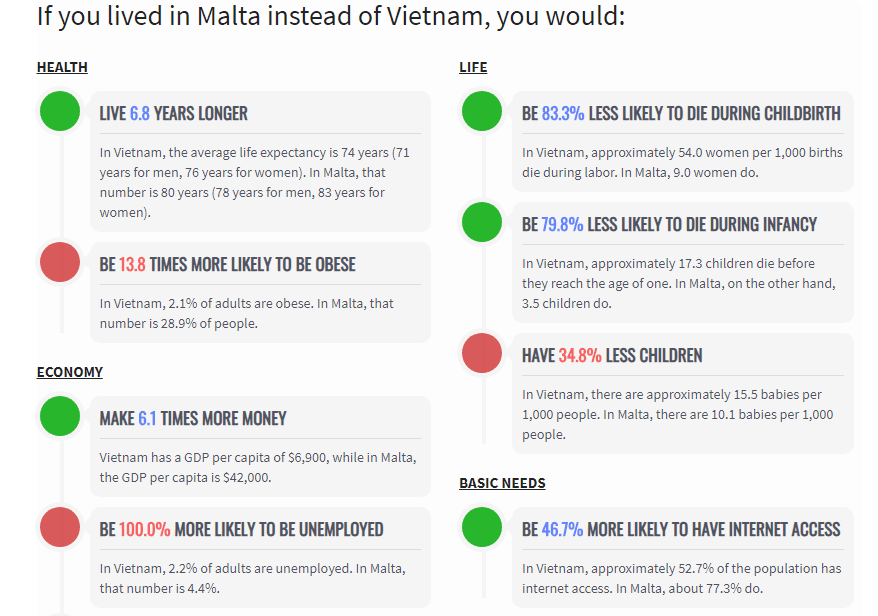This screenshot has height=616, width=878.
Task: Click red circle beside Have 34.8% Less Children
Action: [482, 353]
